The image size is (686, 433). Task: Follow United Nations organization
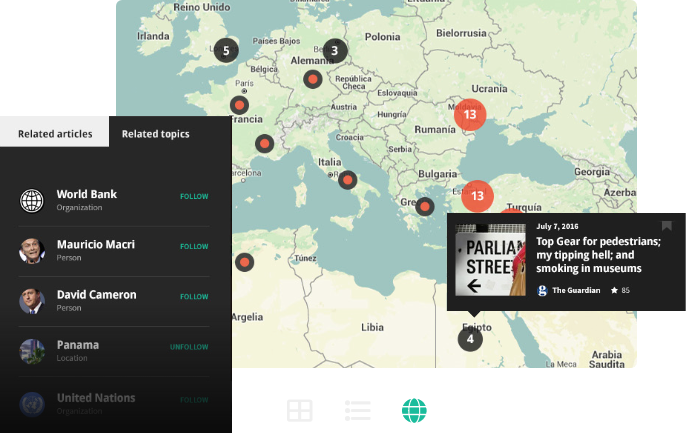[x=194, y=400]
